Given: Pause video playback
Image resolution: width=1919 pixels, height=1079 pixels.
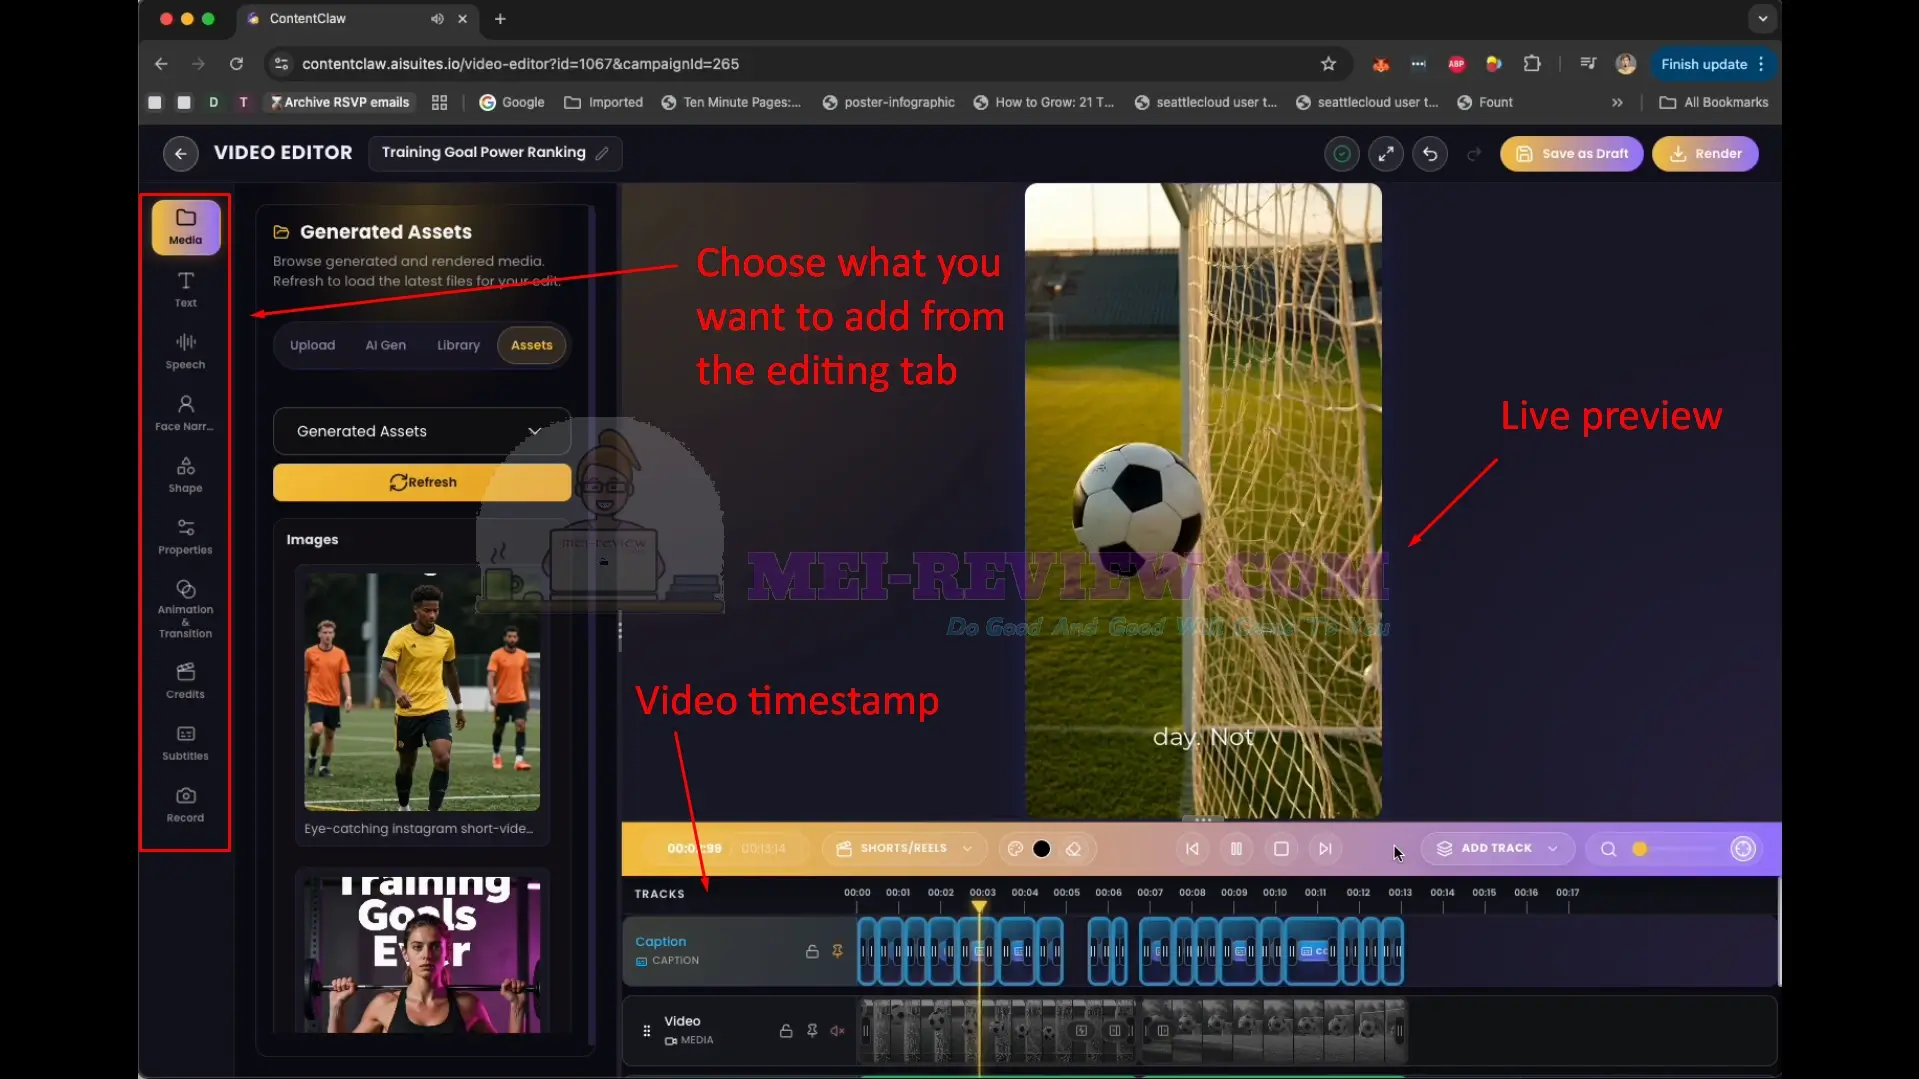Looking at the screenshot, I should 1236,849.
